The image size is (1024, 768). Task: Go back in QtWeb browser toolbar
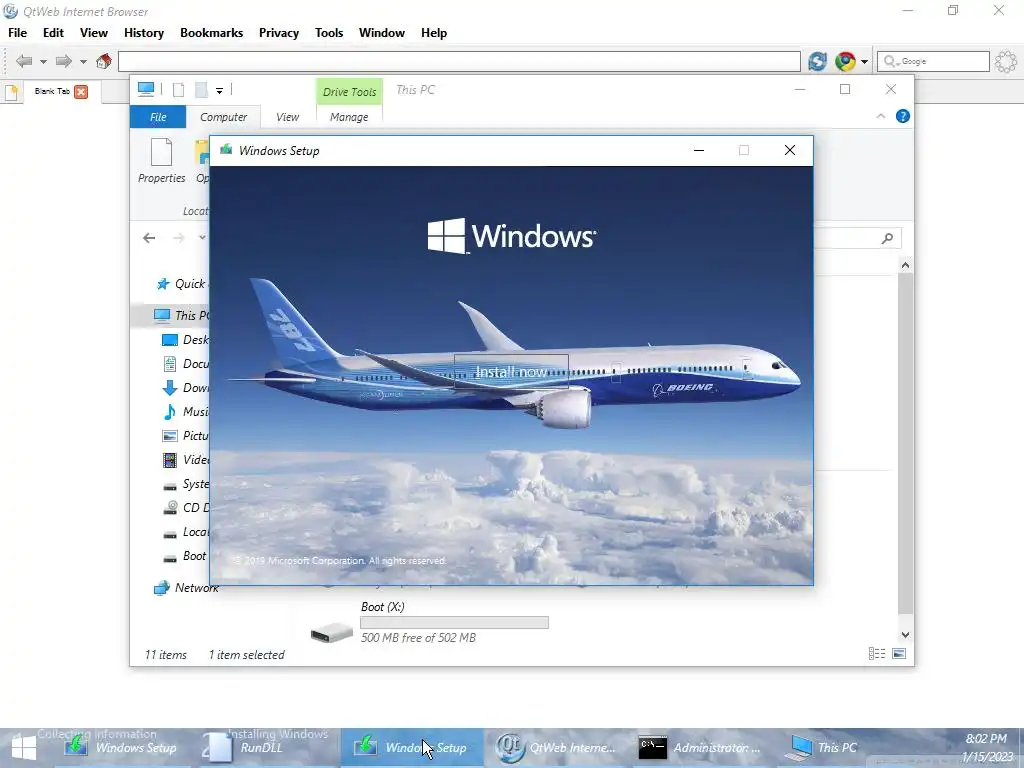click(24, 61)
